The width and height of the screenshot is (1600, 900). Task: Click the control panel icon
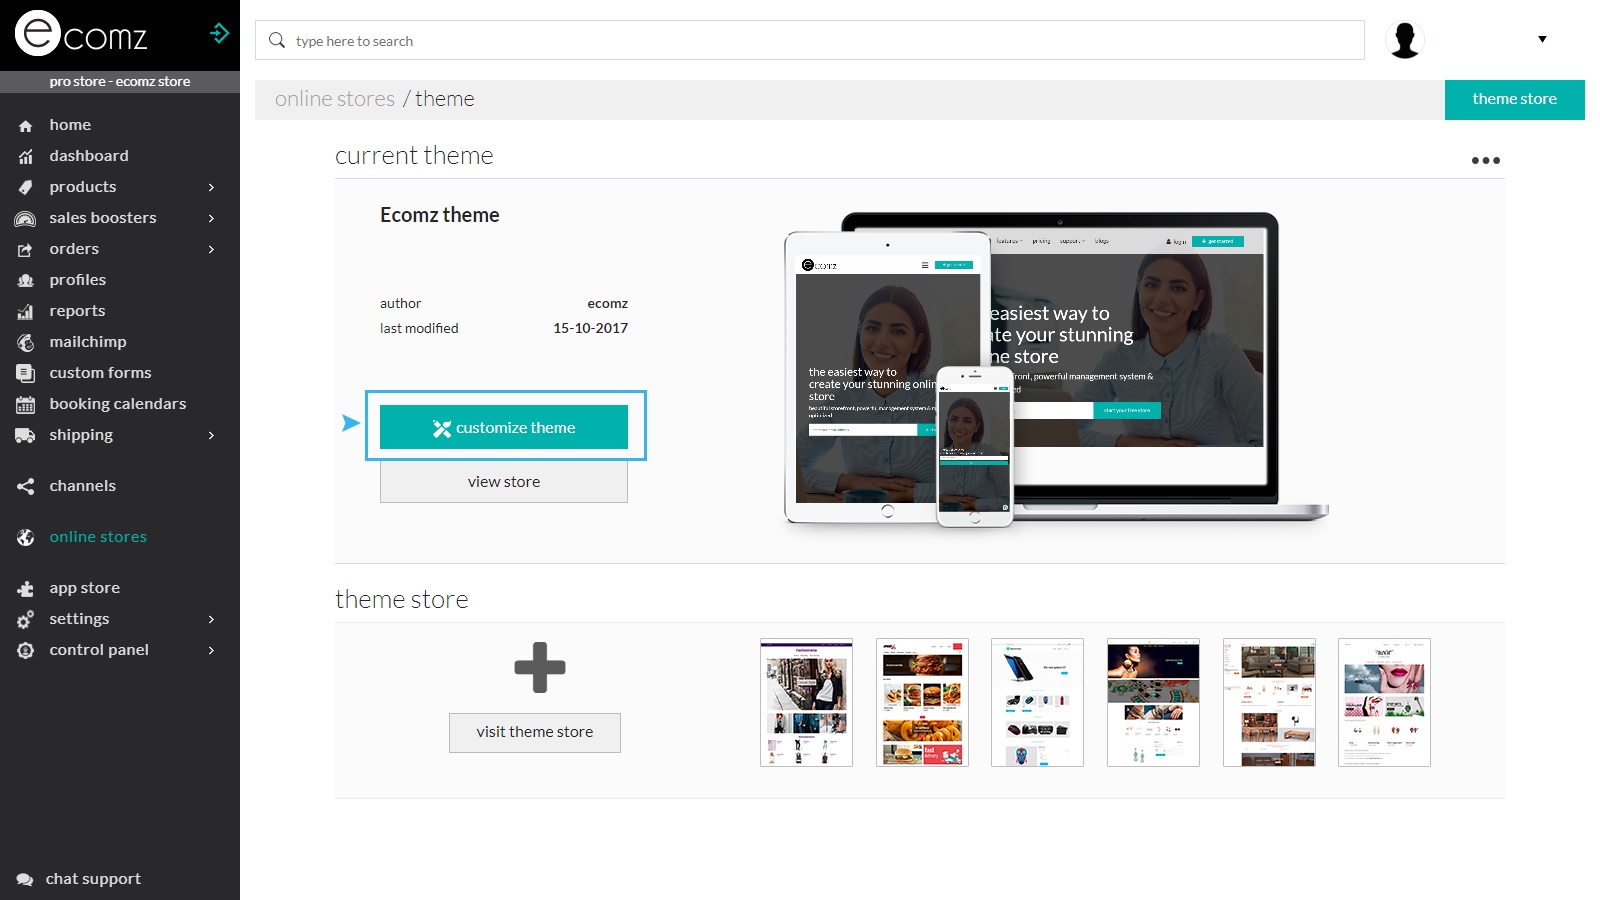(x=26, y=651)
